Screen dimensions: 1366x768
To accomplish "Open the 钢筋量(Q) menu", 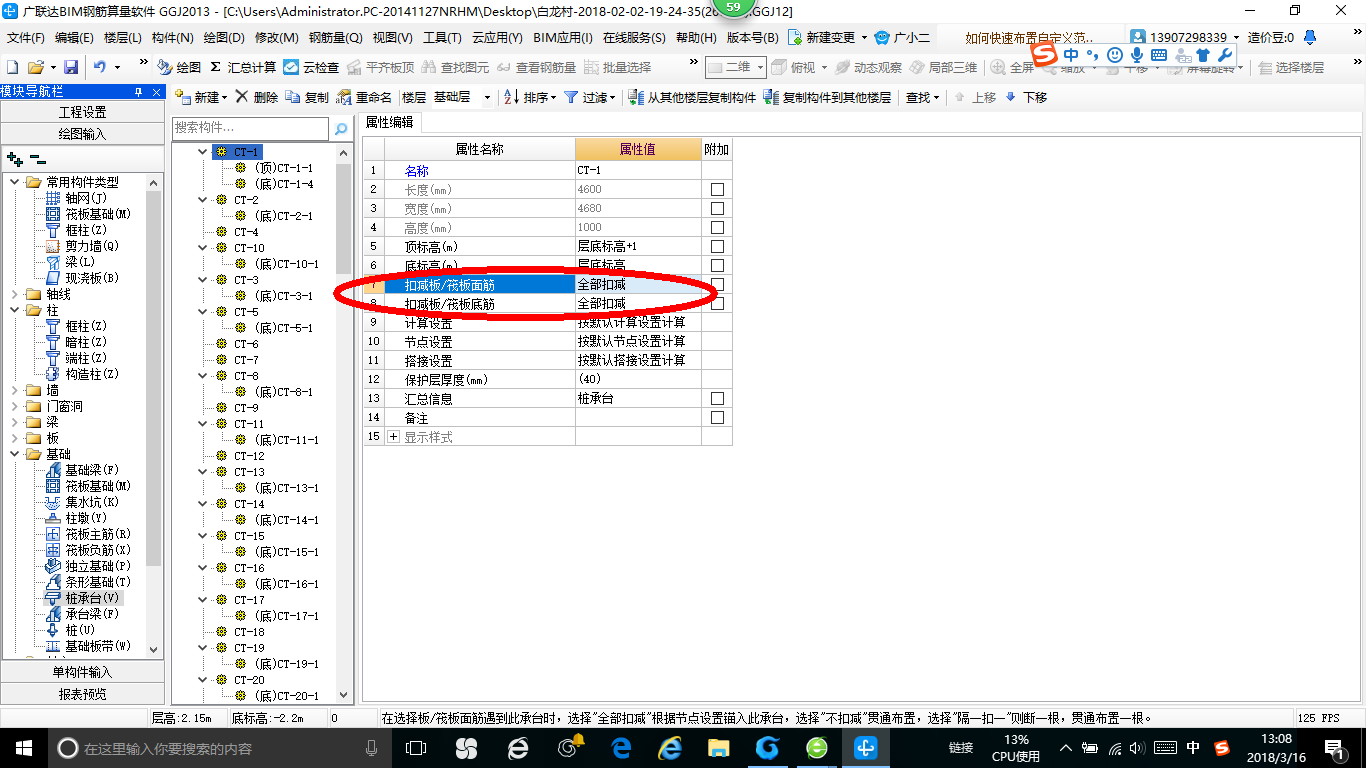I will point(335,37).
